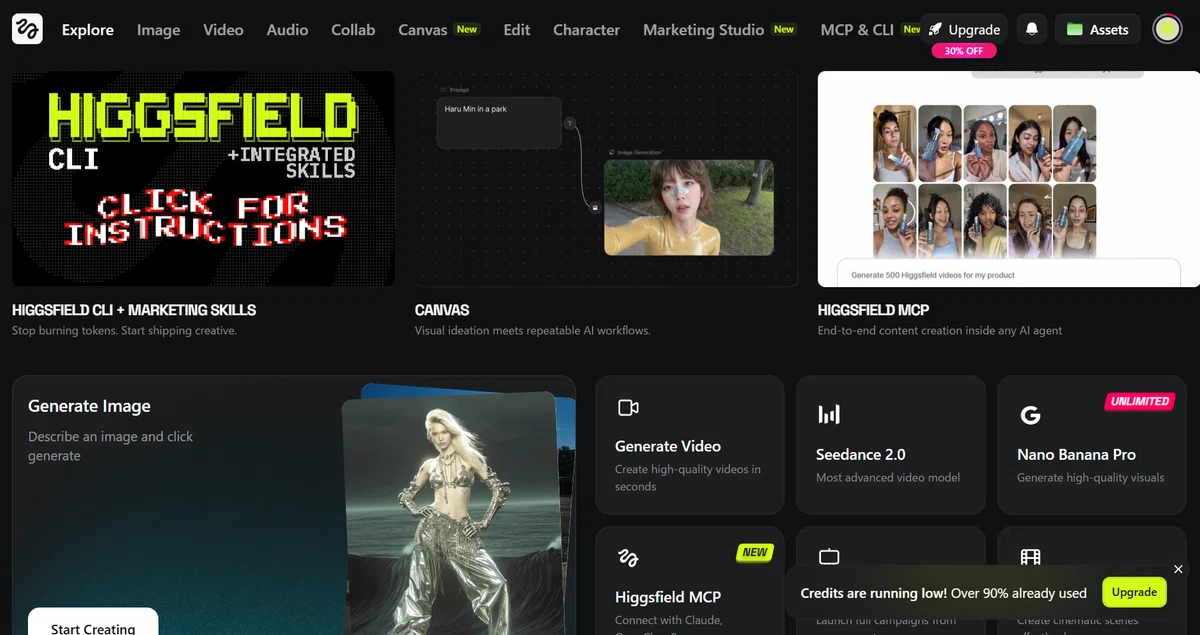Open the Seedance 2.0 card title
Viewport: 1200px width, 635px height.
[860, 454]
